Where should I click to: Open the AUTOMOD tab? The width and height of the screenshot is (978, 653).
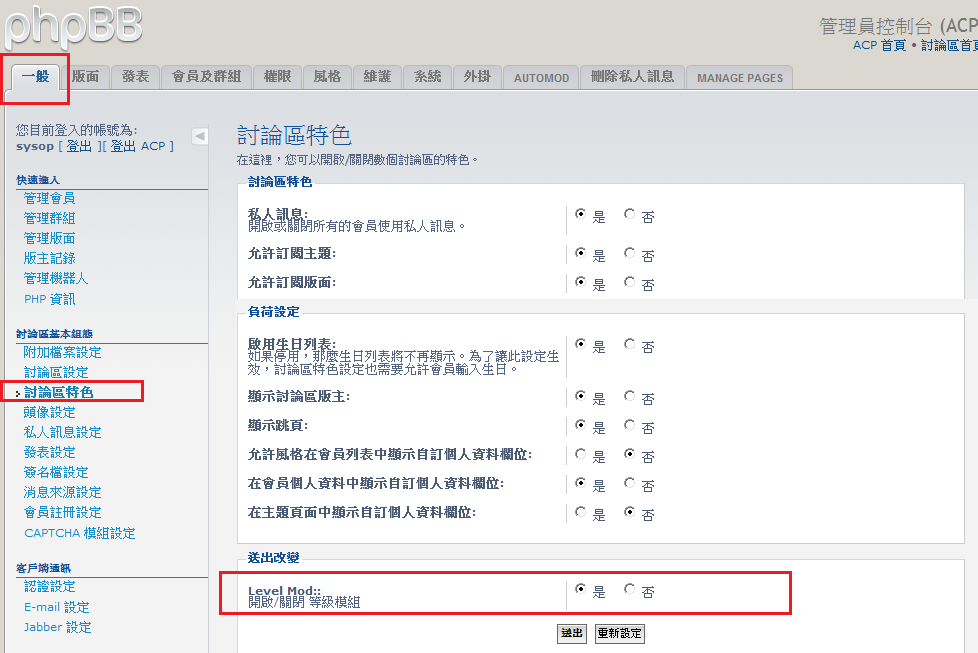tap(541, 78)
